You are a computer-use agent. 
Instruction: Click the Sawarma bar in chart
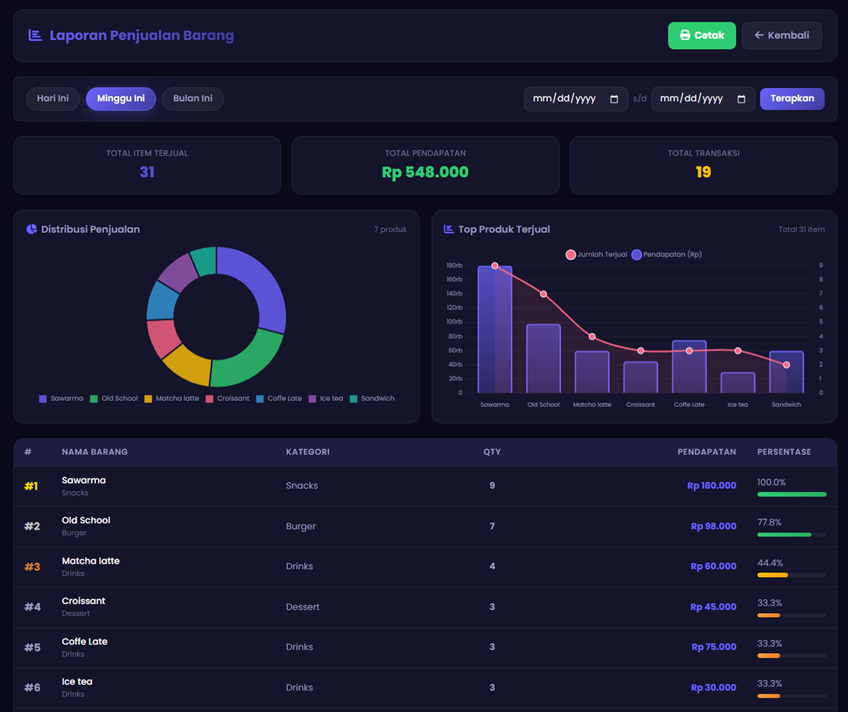[x=494, y=329]
